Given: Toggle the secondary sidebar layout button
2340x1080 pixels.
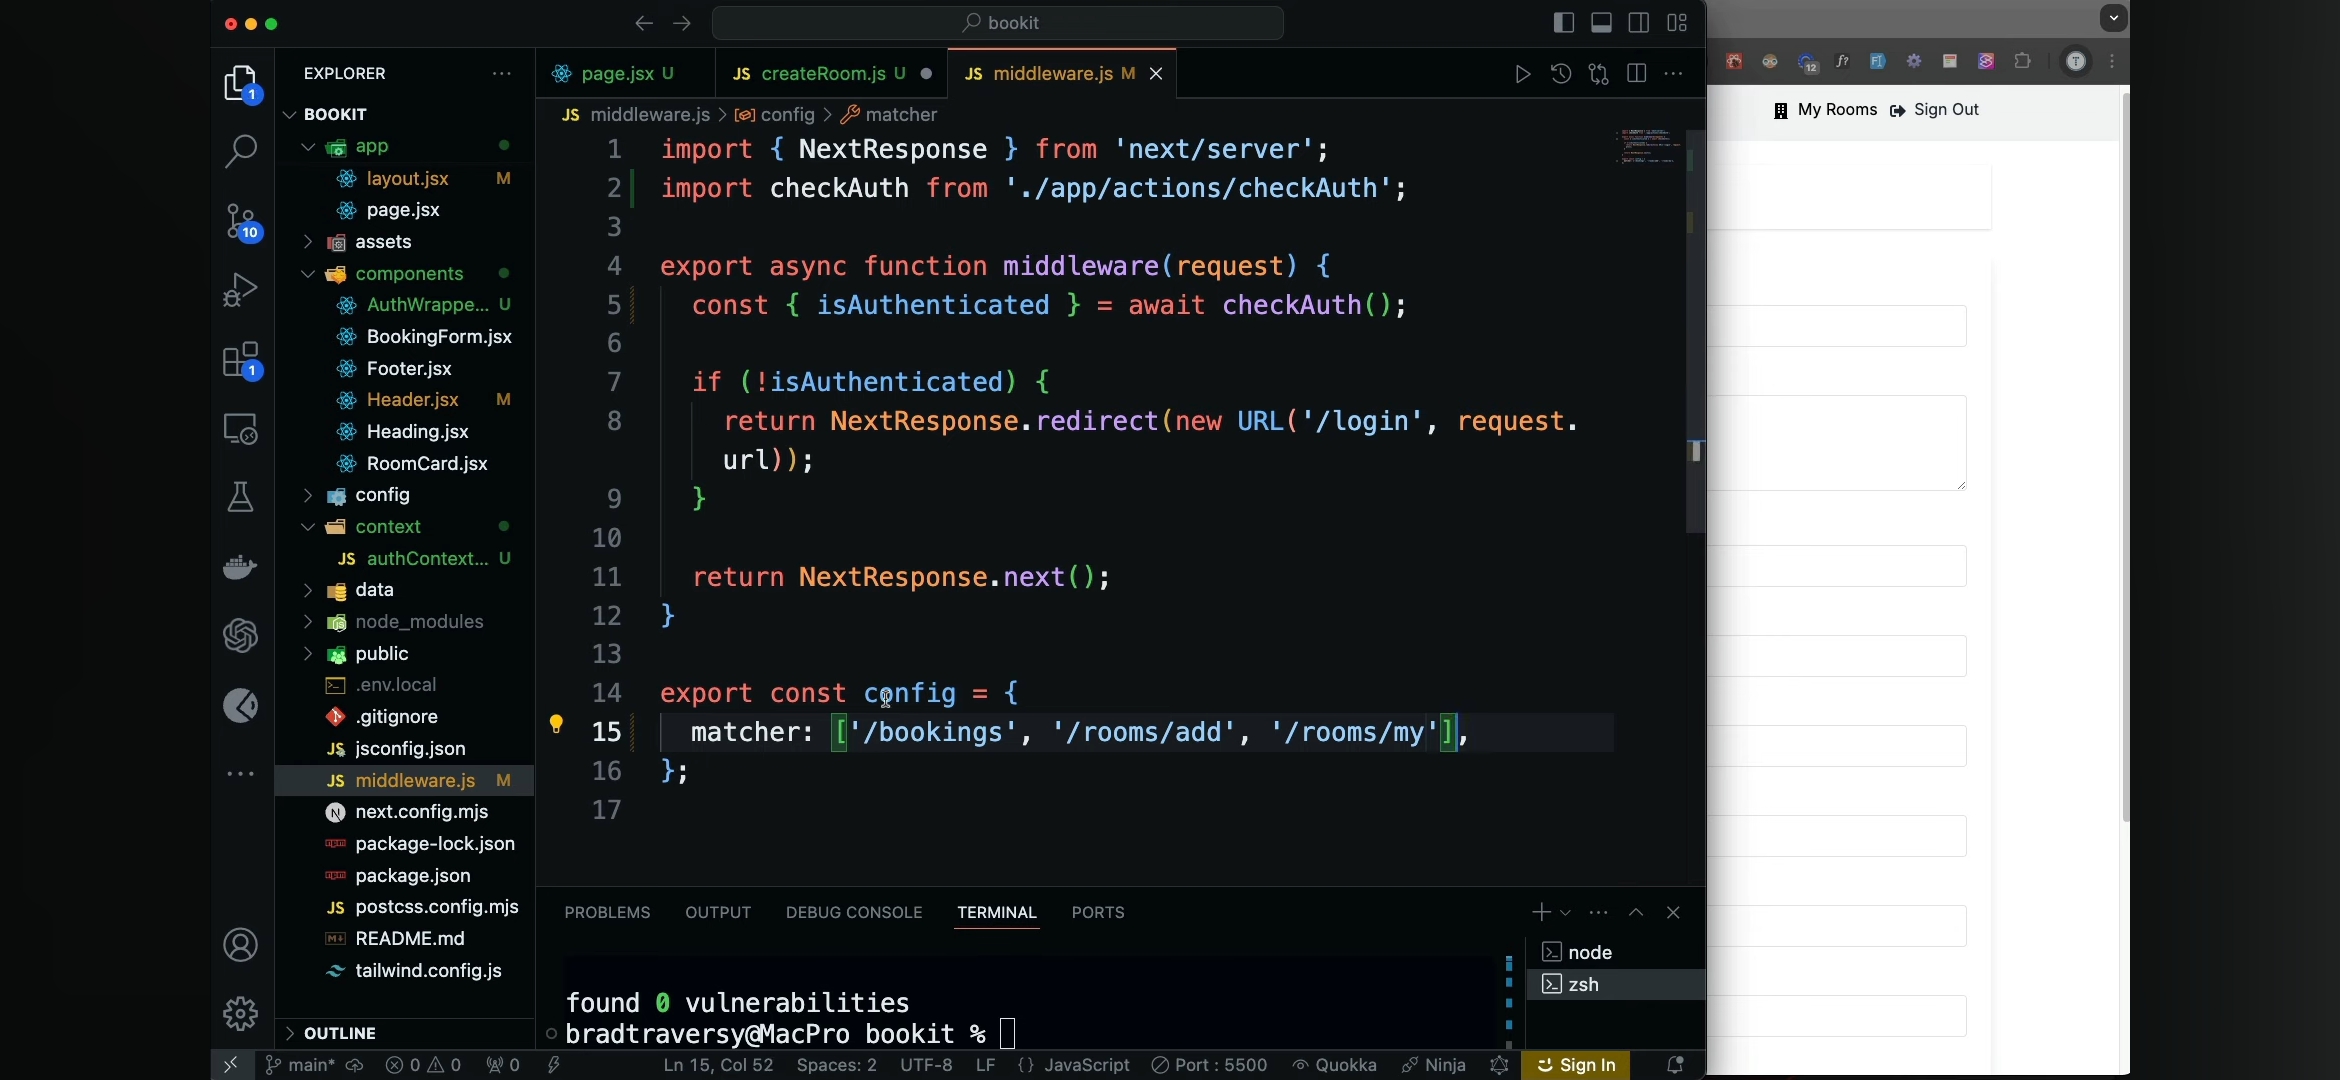Looking at the screenshot, I should 1639,23.
